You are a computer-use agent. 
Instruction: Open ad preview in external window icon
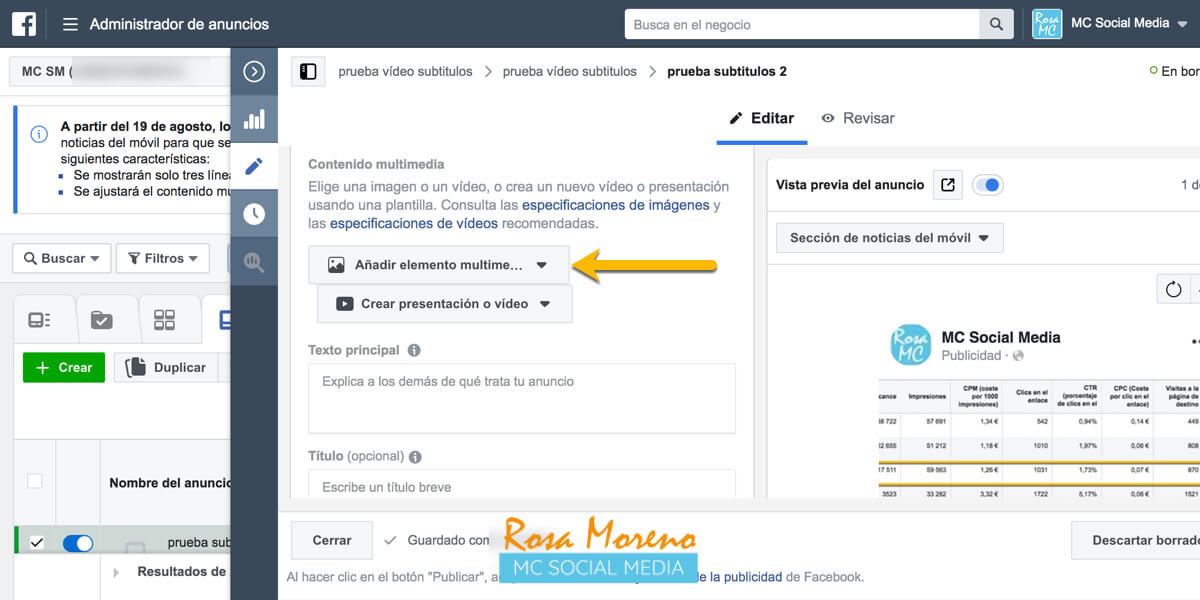948,185
